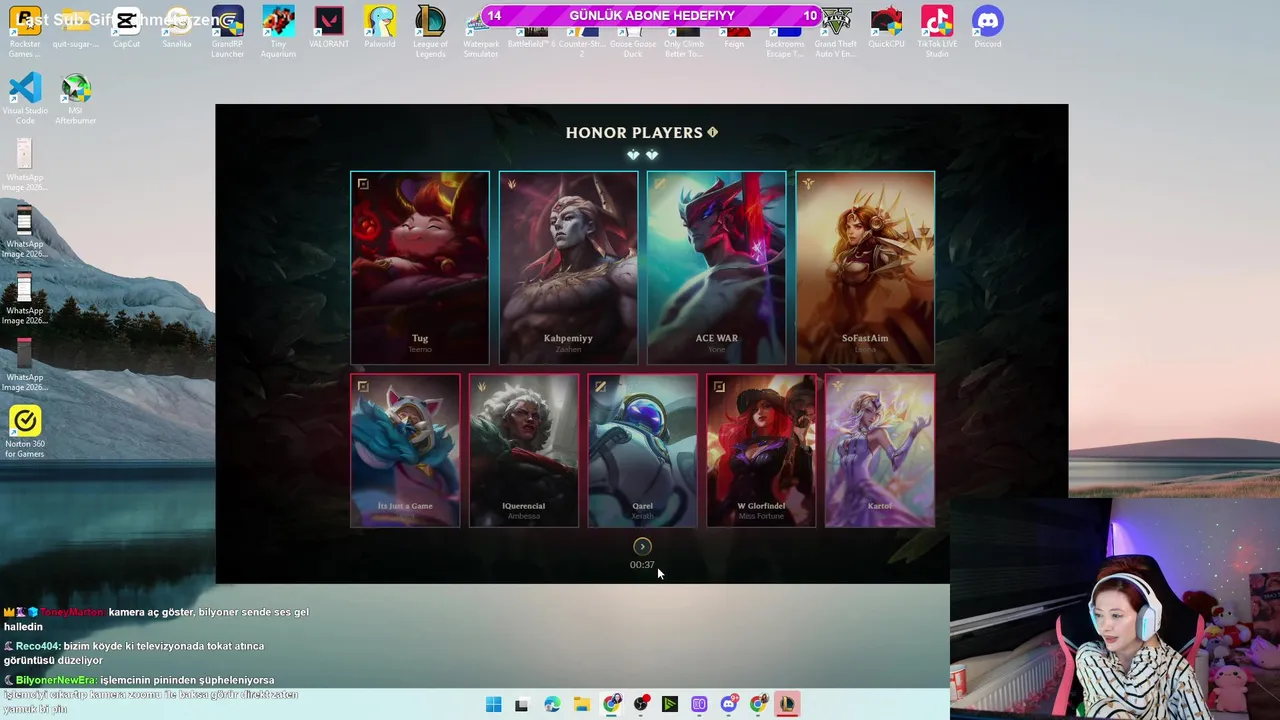
Task: Select the Feign desktop shortcut label
Action: pos(734,44)
